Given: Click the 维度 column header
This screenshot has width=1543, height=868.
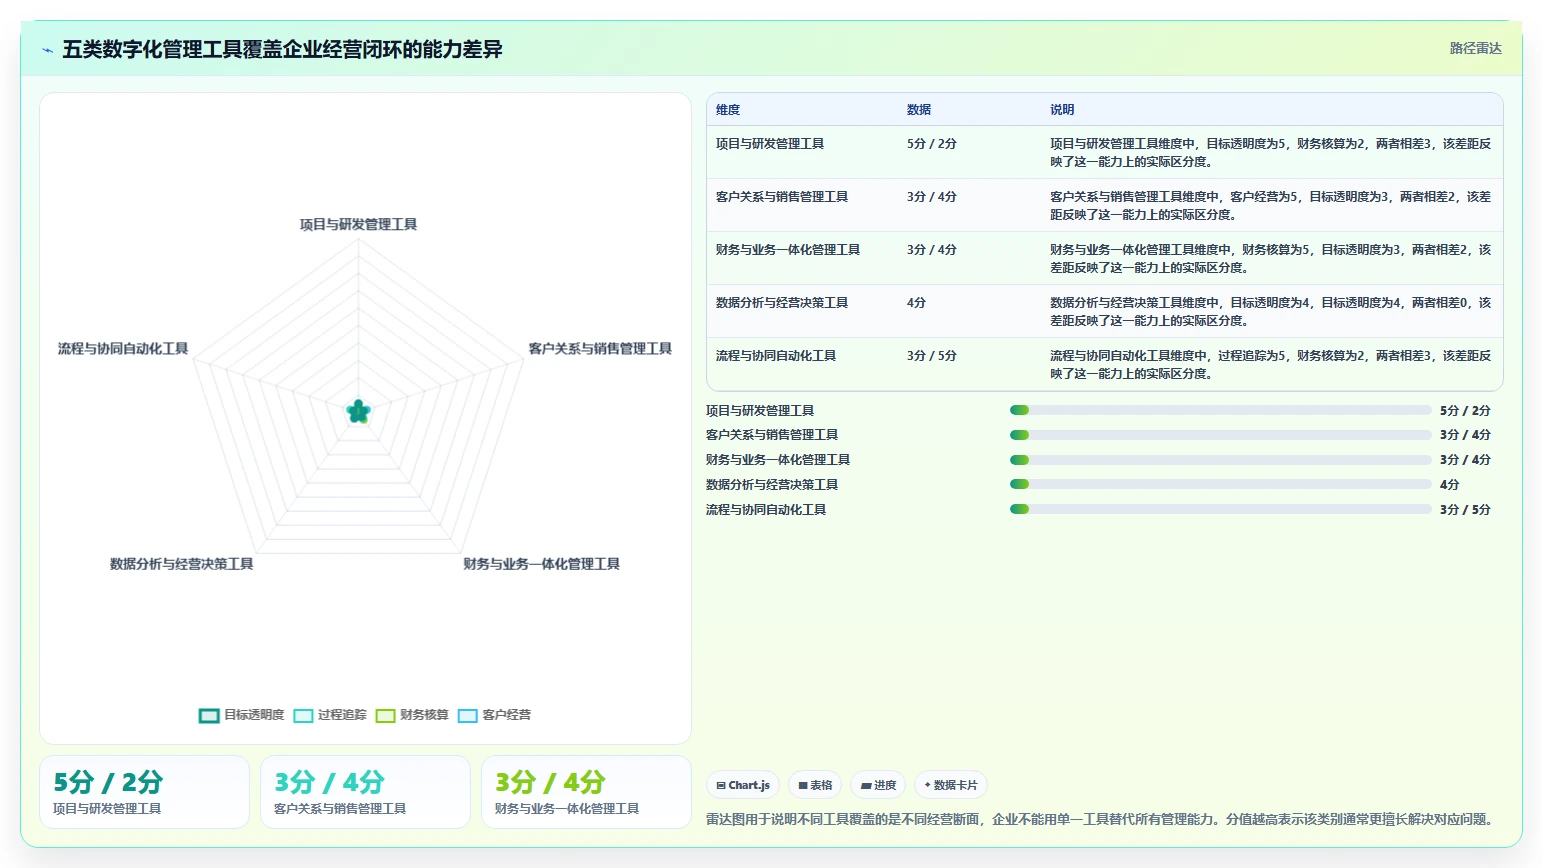Looking at the screenshot, I should [x=728, y=110].
